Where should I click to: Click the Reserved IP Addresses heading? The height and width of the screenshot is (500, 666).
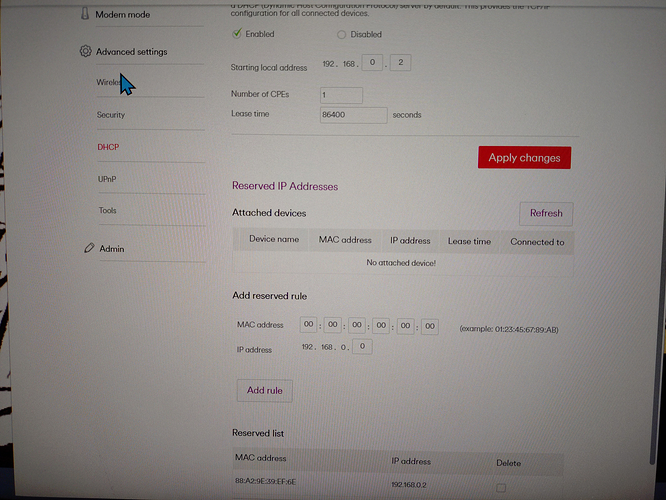click(x=285, y=186)
